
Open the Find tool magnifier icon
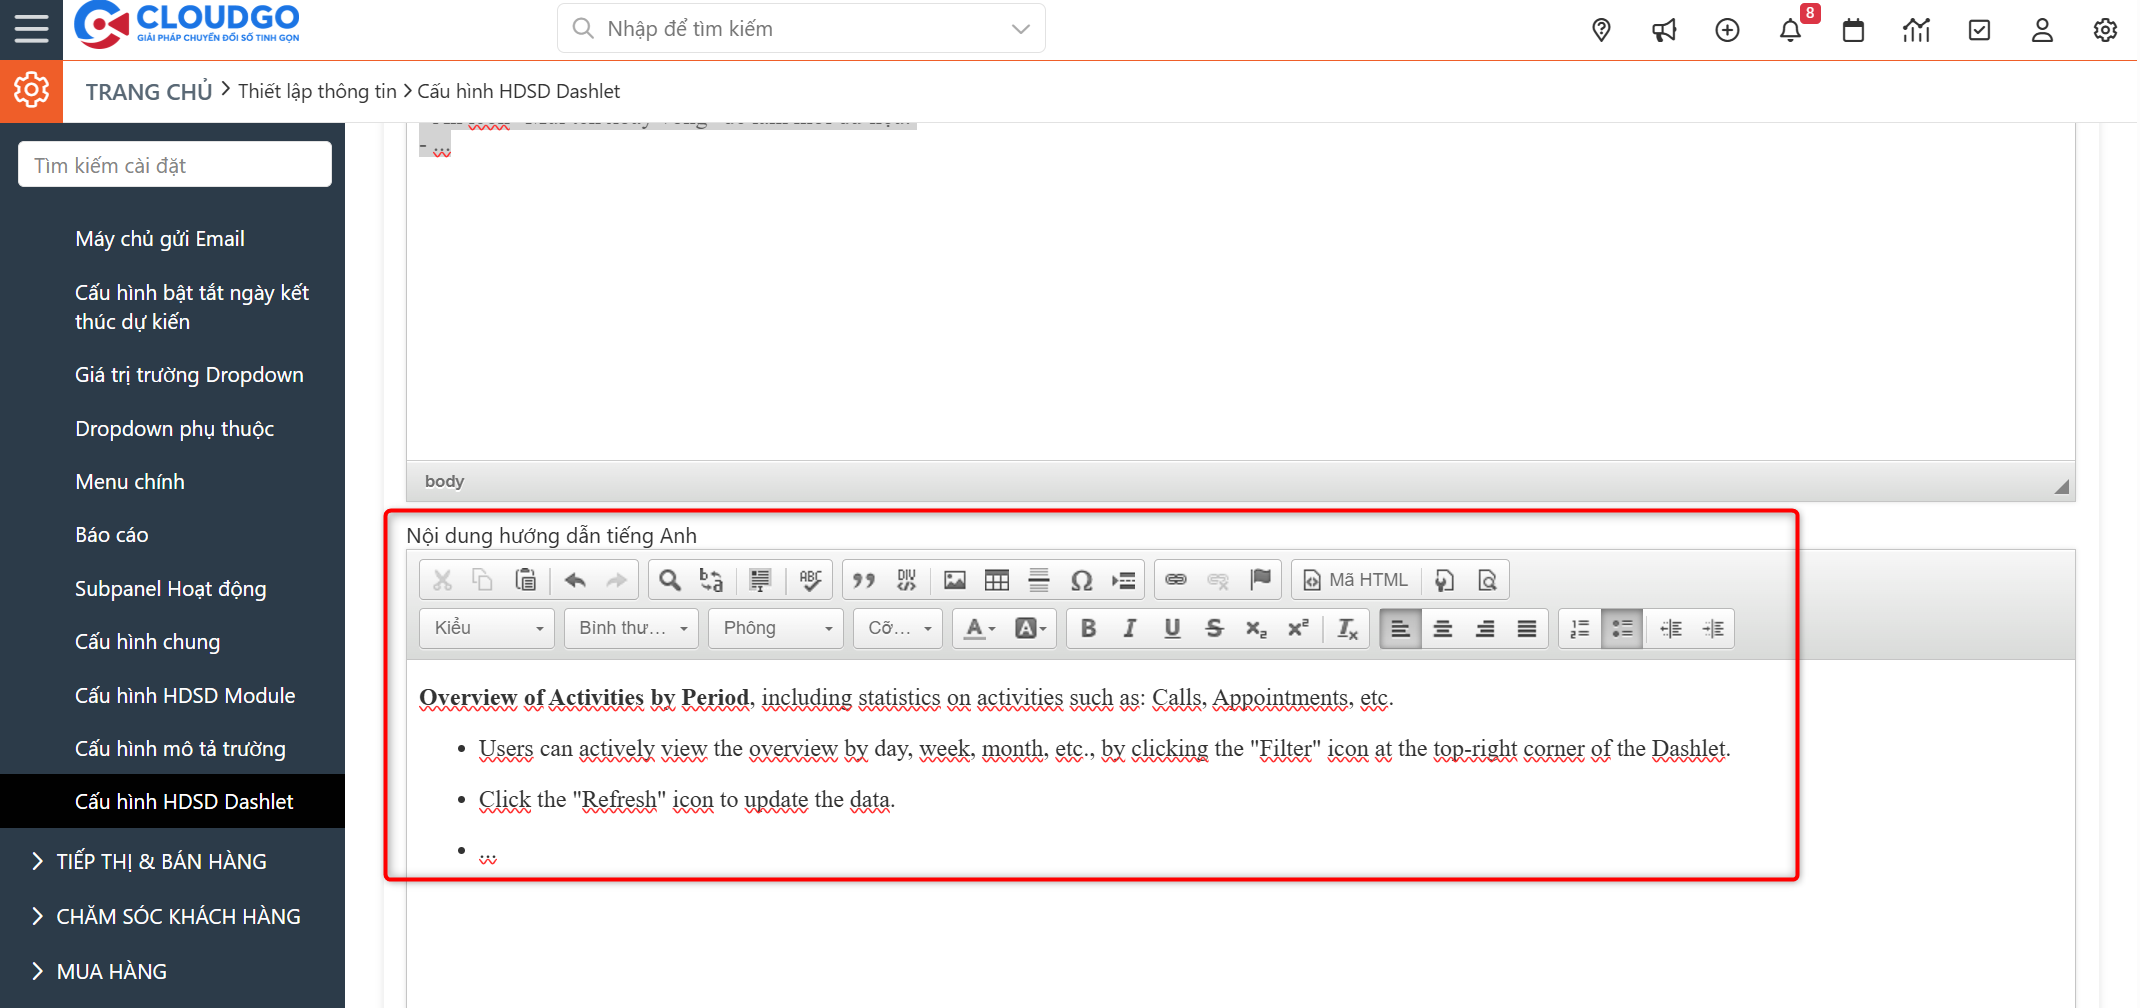click(x=670, y=580)
